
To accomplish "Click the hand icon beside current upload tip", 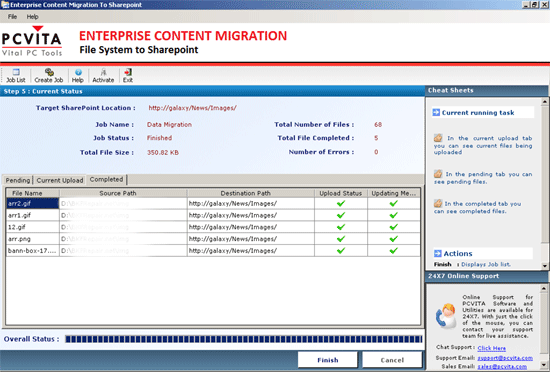I will [x=438, y=137].
